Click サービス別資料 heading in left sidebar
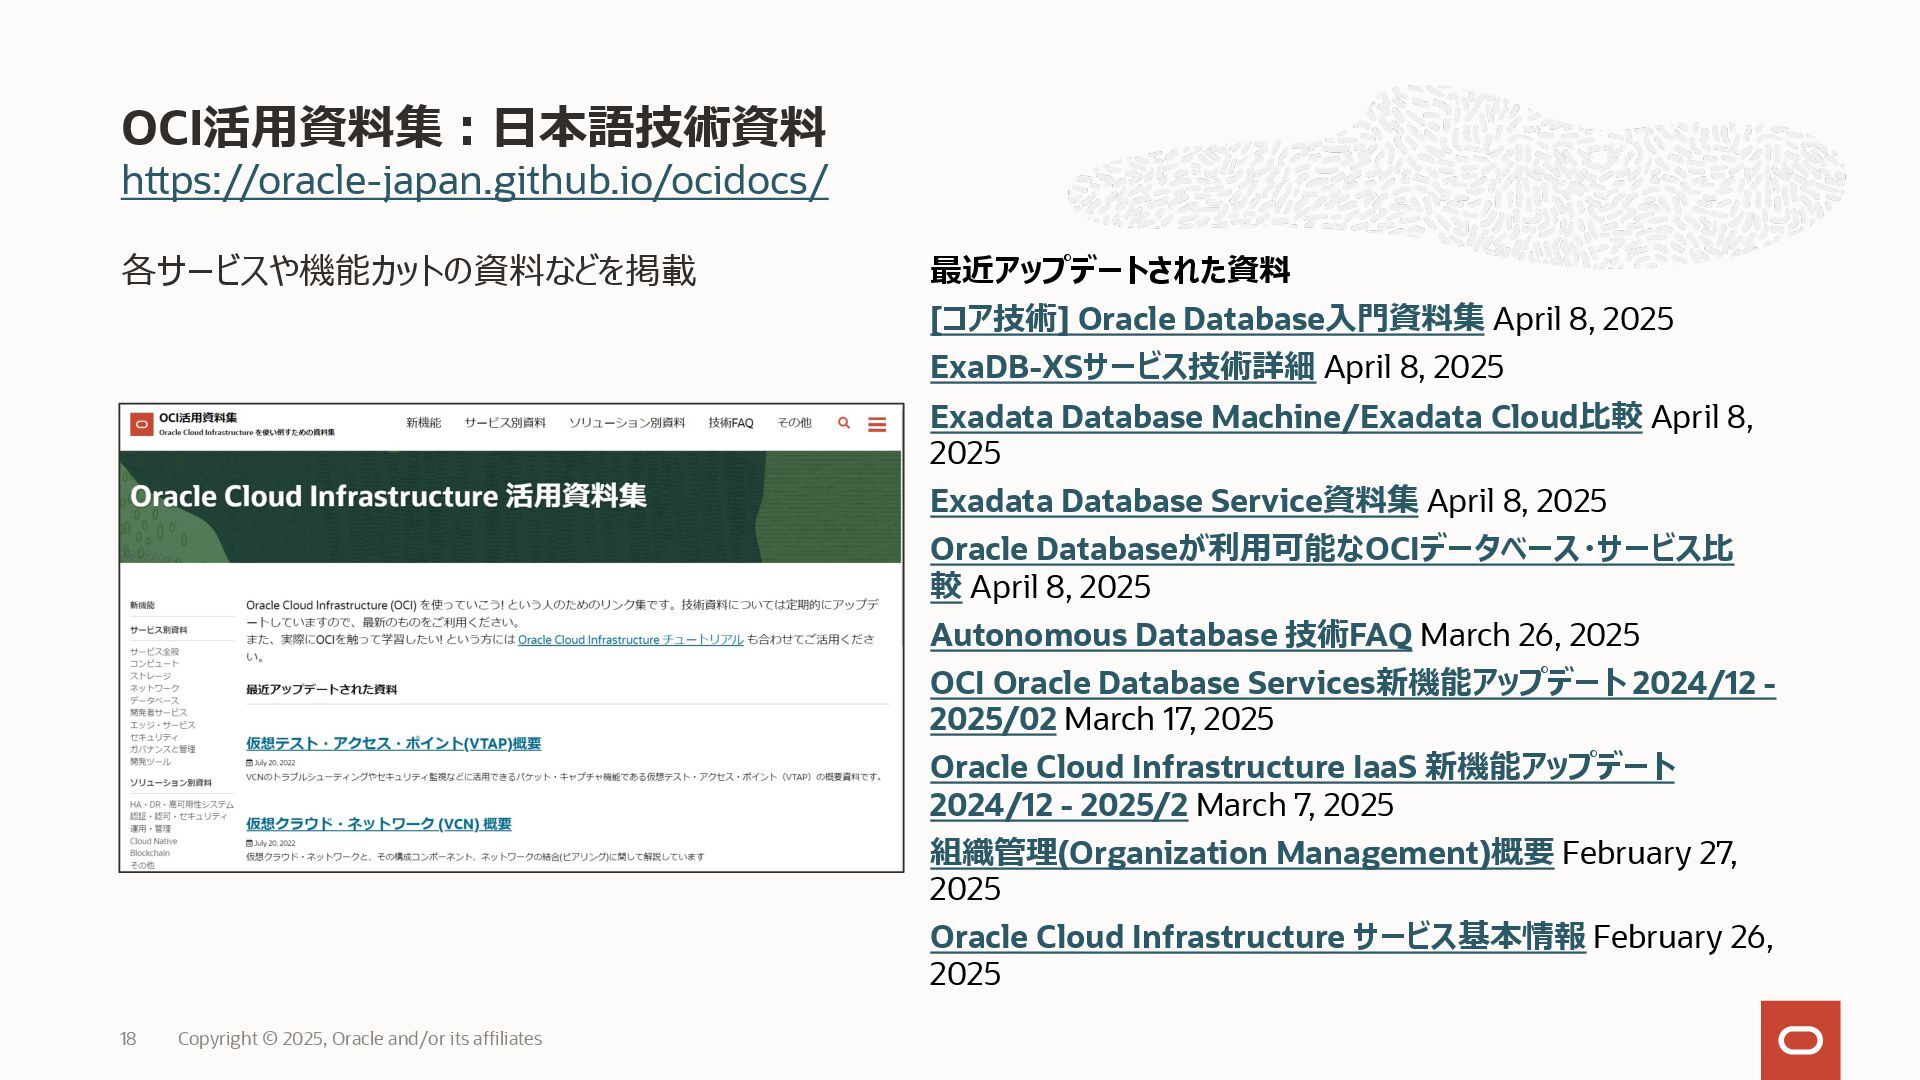The image size is (1920, 1080). pos(158,630)
